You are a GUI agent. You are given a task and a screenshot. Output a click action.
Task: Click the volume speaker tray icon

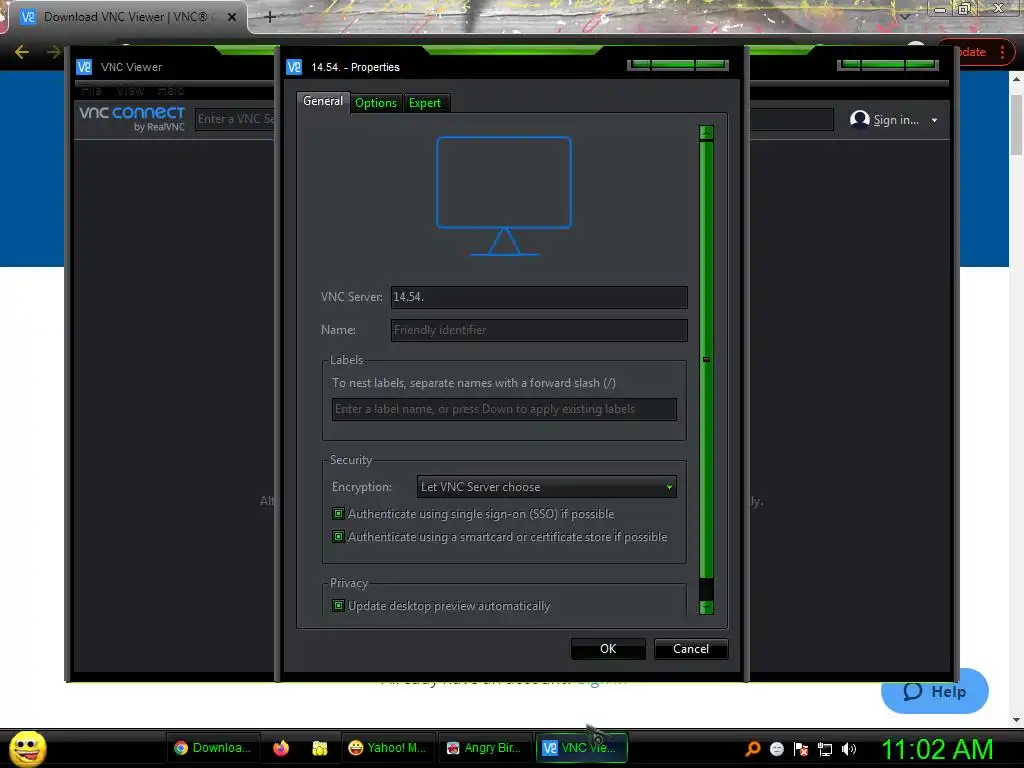tap(848, 748)
